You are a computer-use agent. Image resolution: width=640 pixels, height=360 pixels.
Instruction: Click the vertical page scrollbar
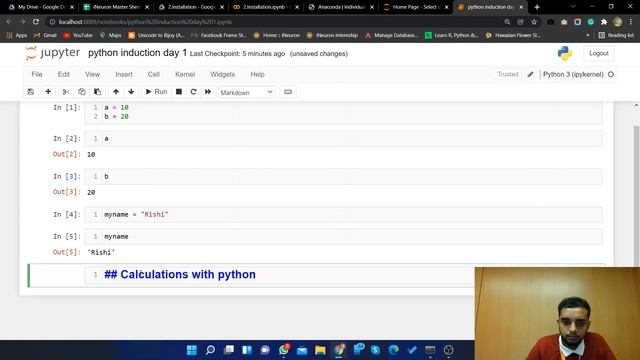point(636,195)
